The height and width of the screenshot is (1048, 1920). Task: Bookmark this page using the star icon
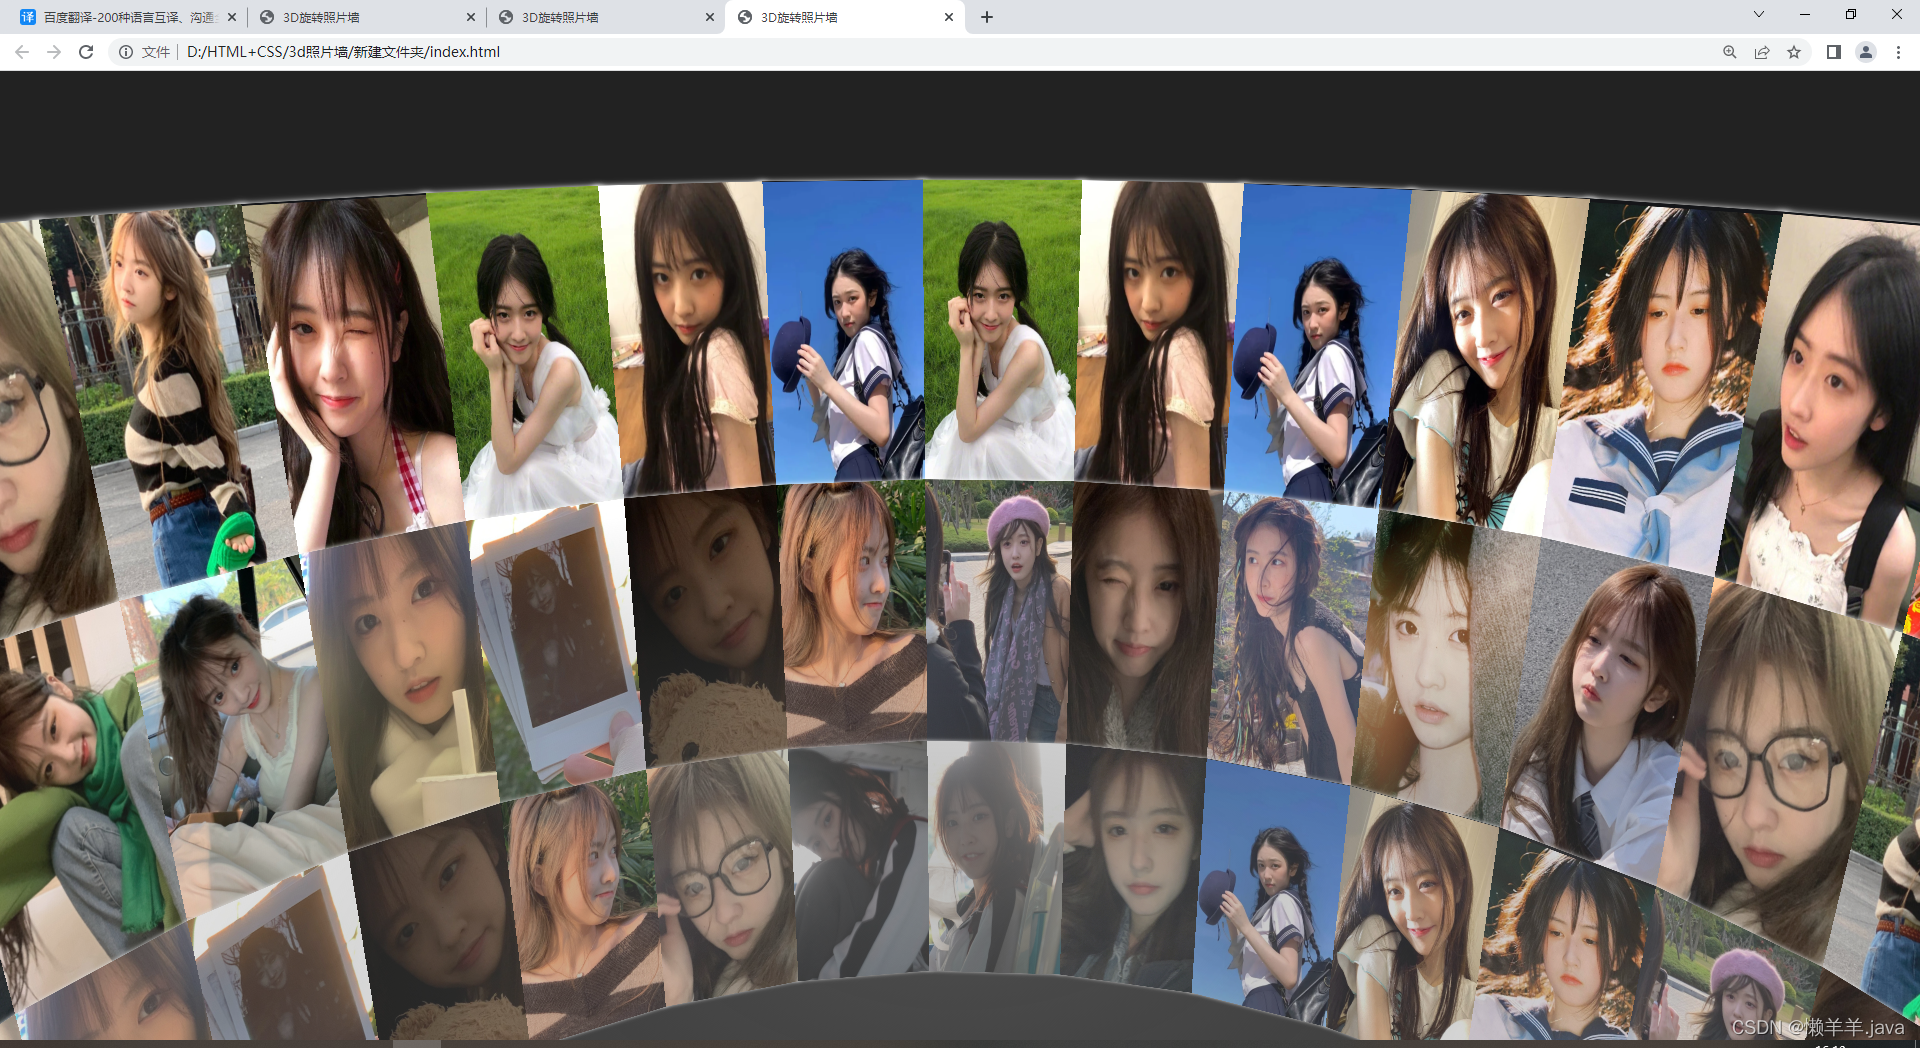click(x=1794, y=52)
